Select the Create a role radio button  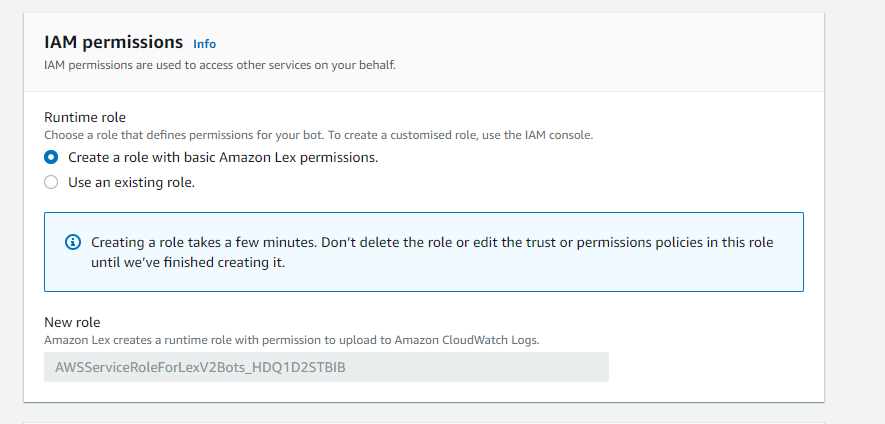(x=51, y=157)
